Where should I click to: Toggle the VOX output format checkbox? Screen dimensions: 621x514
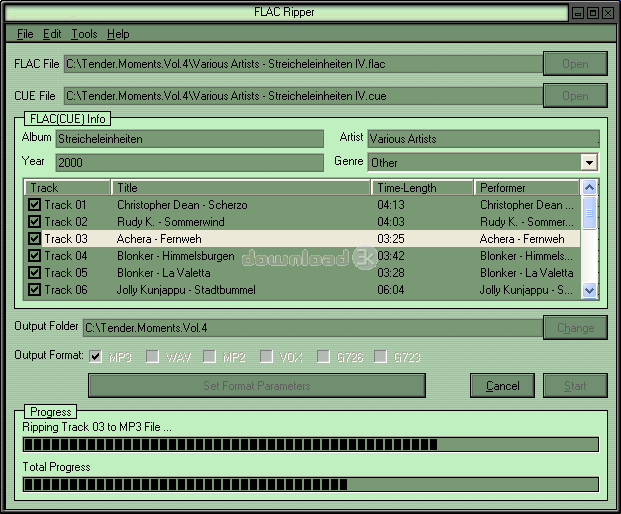pyautogui.click(x=267, y=356)
